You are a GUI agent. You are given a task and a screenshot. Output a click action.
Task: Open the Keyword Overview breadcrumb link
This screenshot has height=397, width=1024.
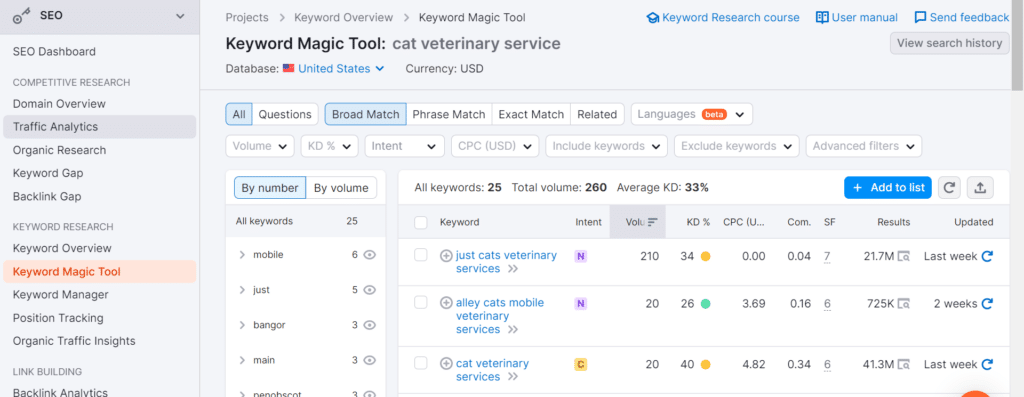(344, 18)
